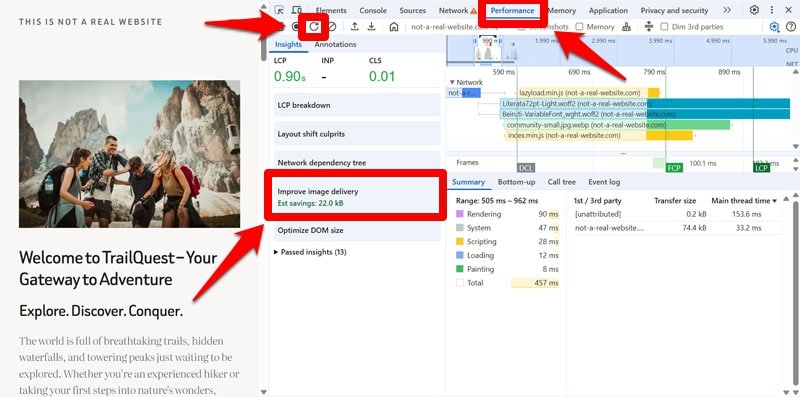The width and height of the screenshot is (800, 397).
Task: Click the FCP timeline marker
Action: [674, 168]
